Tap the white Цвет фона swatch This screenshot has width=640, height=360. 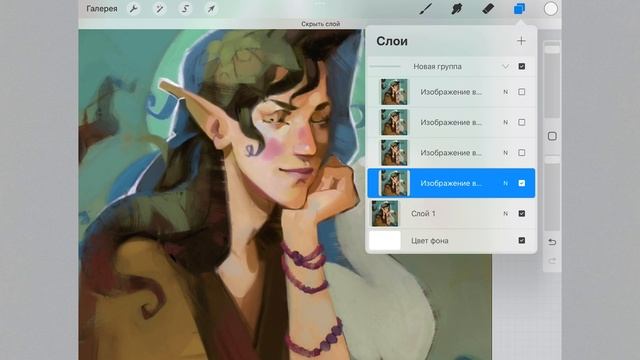384,240
